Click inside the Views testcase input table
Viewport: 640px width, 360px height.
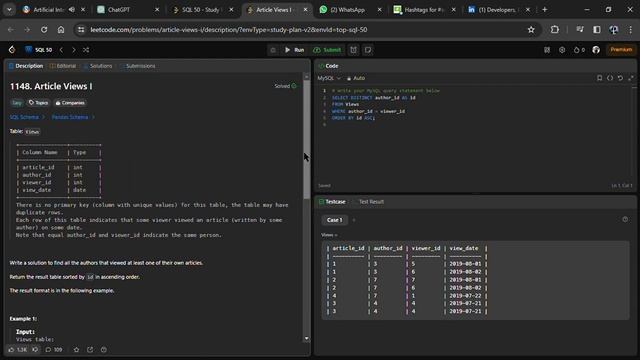tap(475, 280)
